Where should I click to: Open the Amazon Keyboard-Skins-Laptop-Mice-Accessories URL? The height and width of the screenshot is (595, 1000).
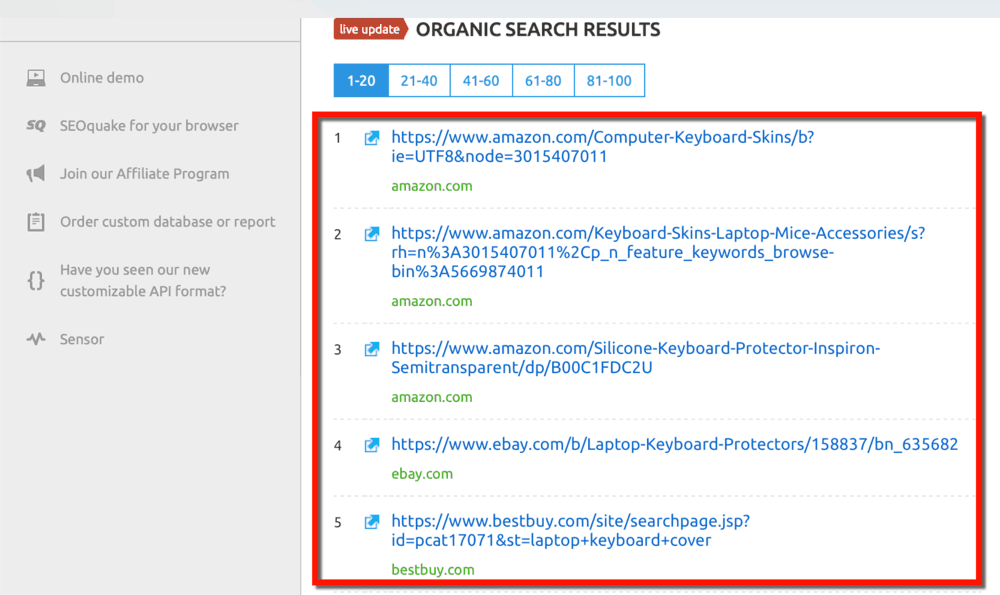pyautogui.click(x=658, y=252)
